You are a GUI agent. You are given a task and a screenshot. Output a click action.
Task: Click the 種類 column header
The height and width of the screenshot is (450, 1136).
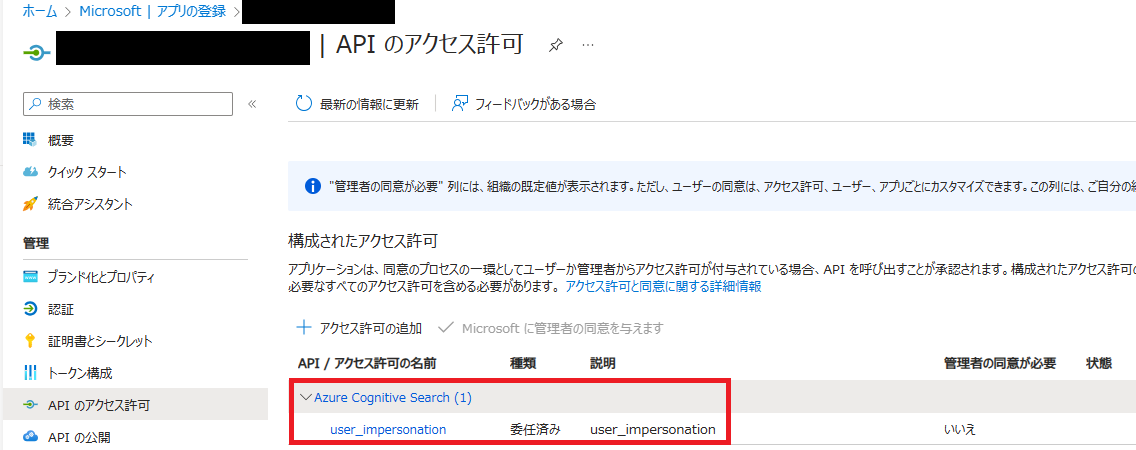pos(522,363)
